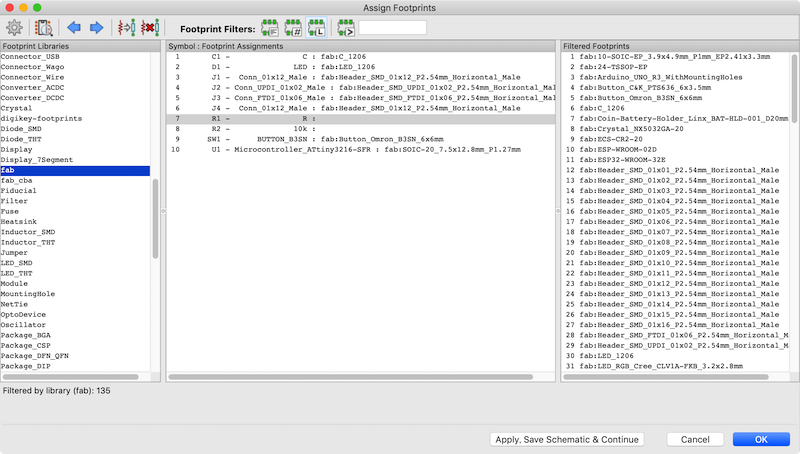Select Converter_ACDC library
Screen dimensions: 800x454
tap(32, 88)
